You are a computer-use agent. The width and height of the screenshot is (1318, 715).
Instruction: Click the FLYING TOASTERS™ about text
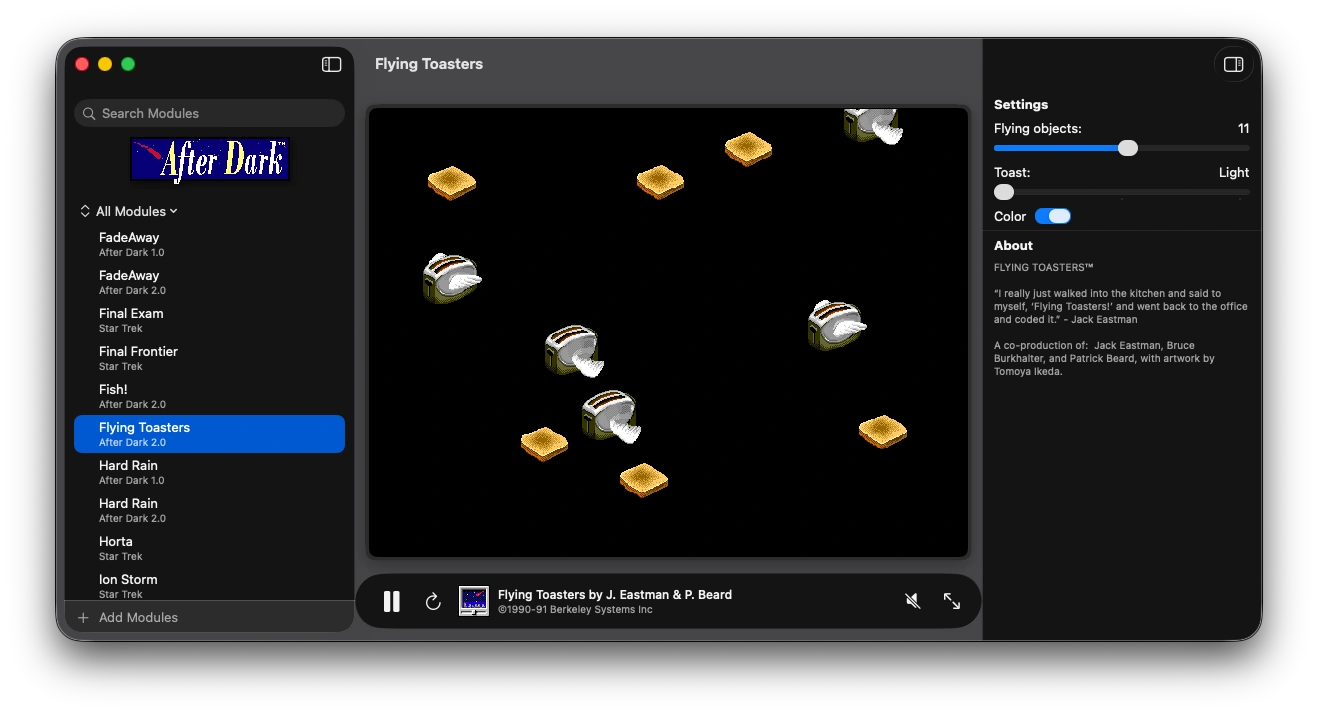1044,267
